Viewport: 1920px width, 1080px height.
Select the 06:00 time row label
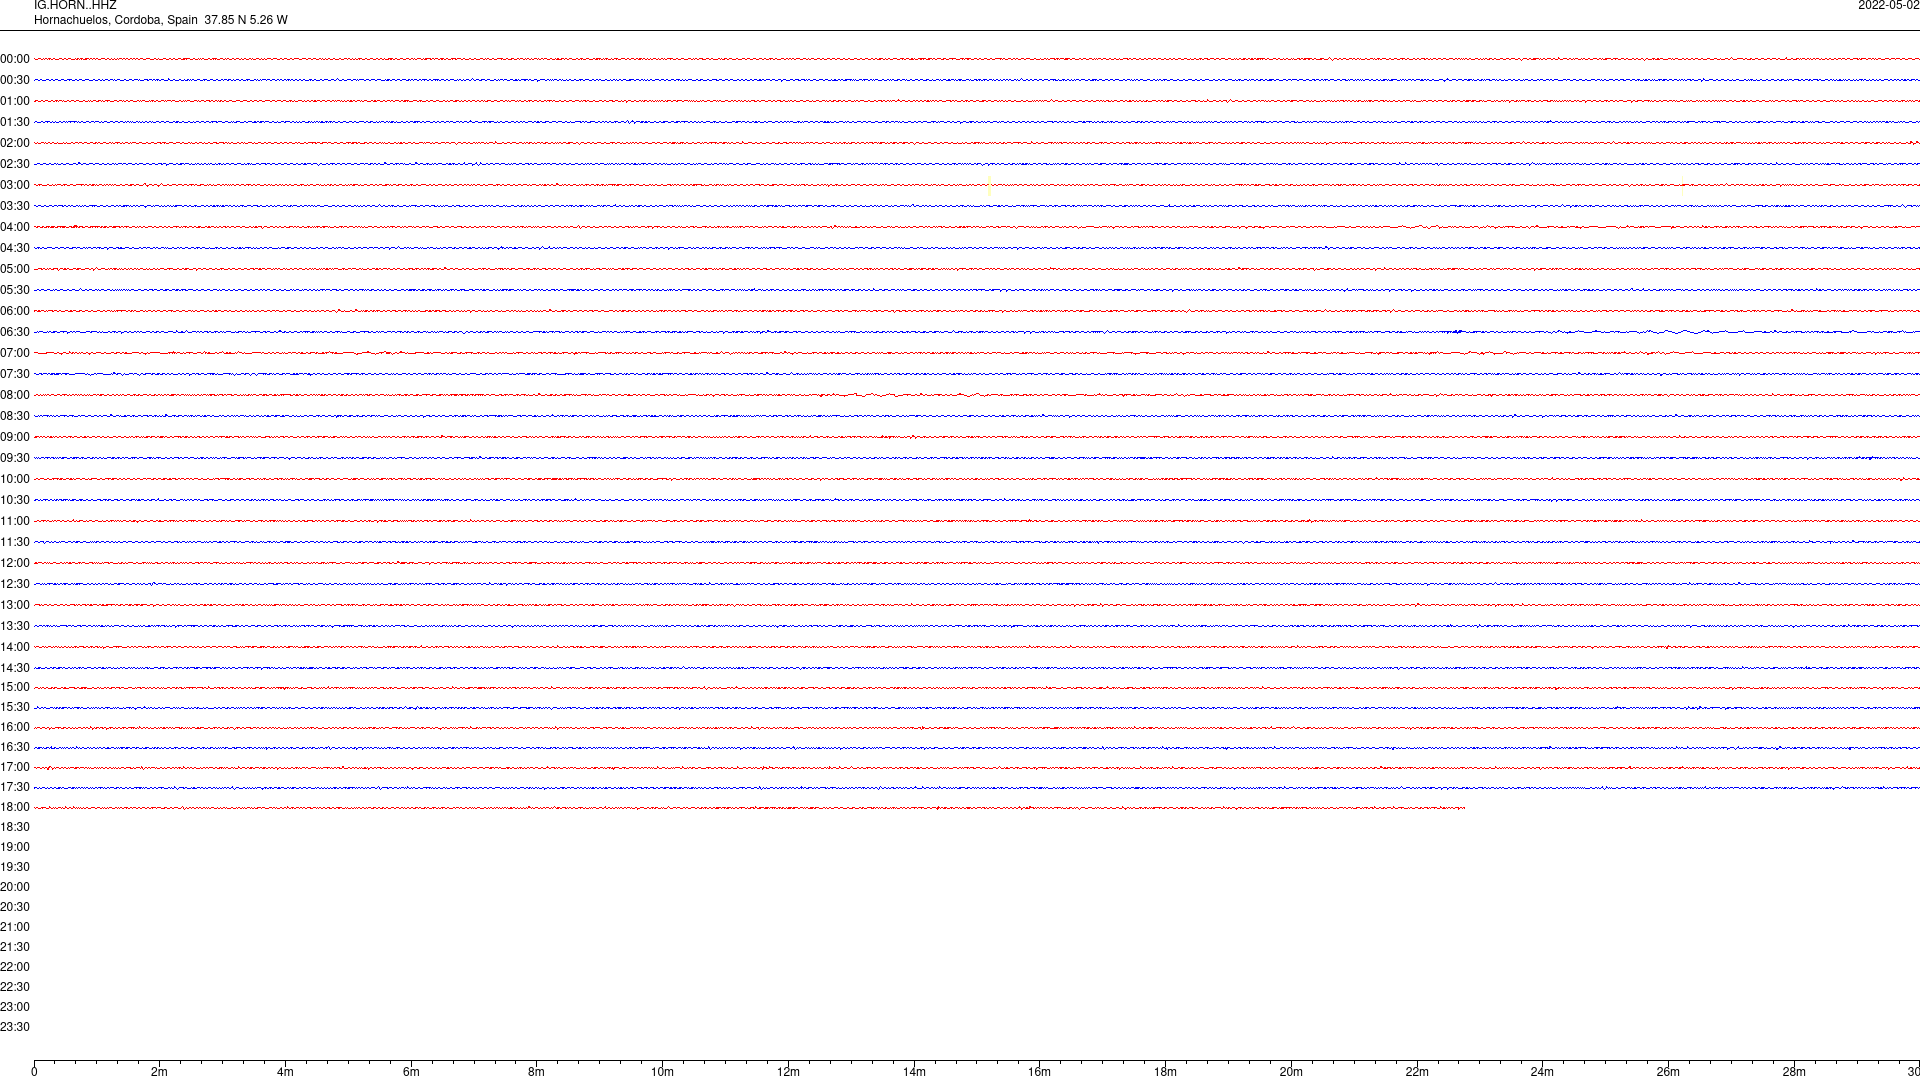tap(15, 311)
